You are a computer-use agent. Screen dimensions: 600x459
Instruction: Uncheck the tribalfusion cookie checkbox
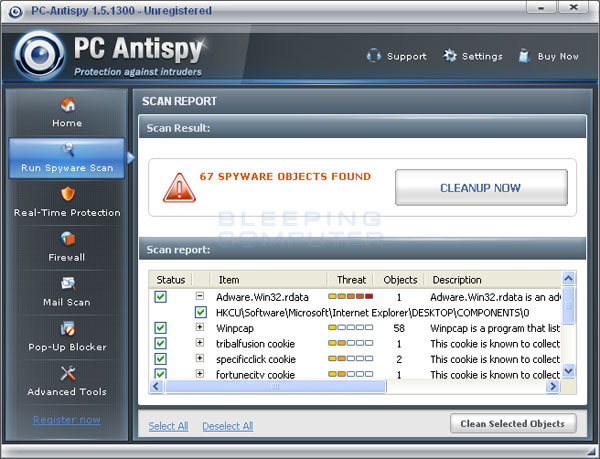160,343
